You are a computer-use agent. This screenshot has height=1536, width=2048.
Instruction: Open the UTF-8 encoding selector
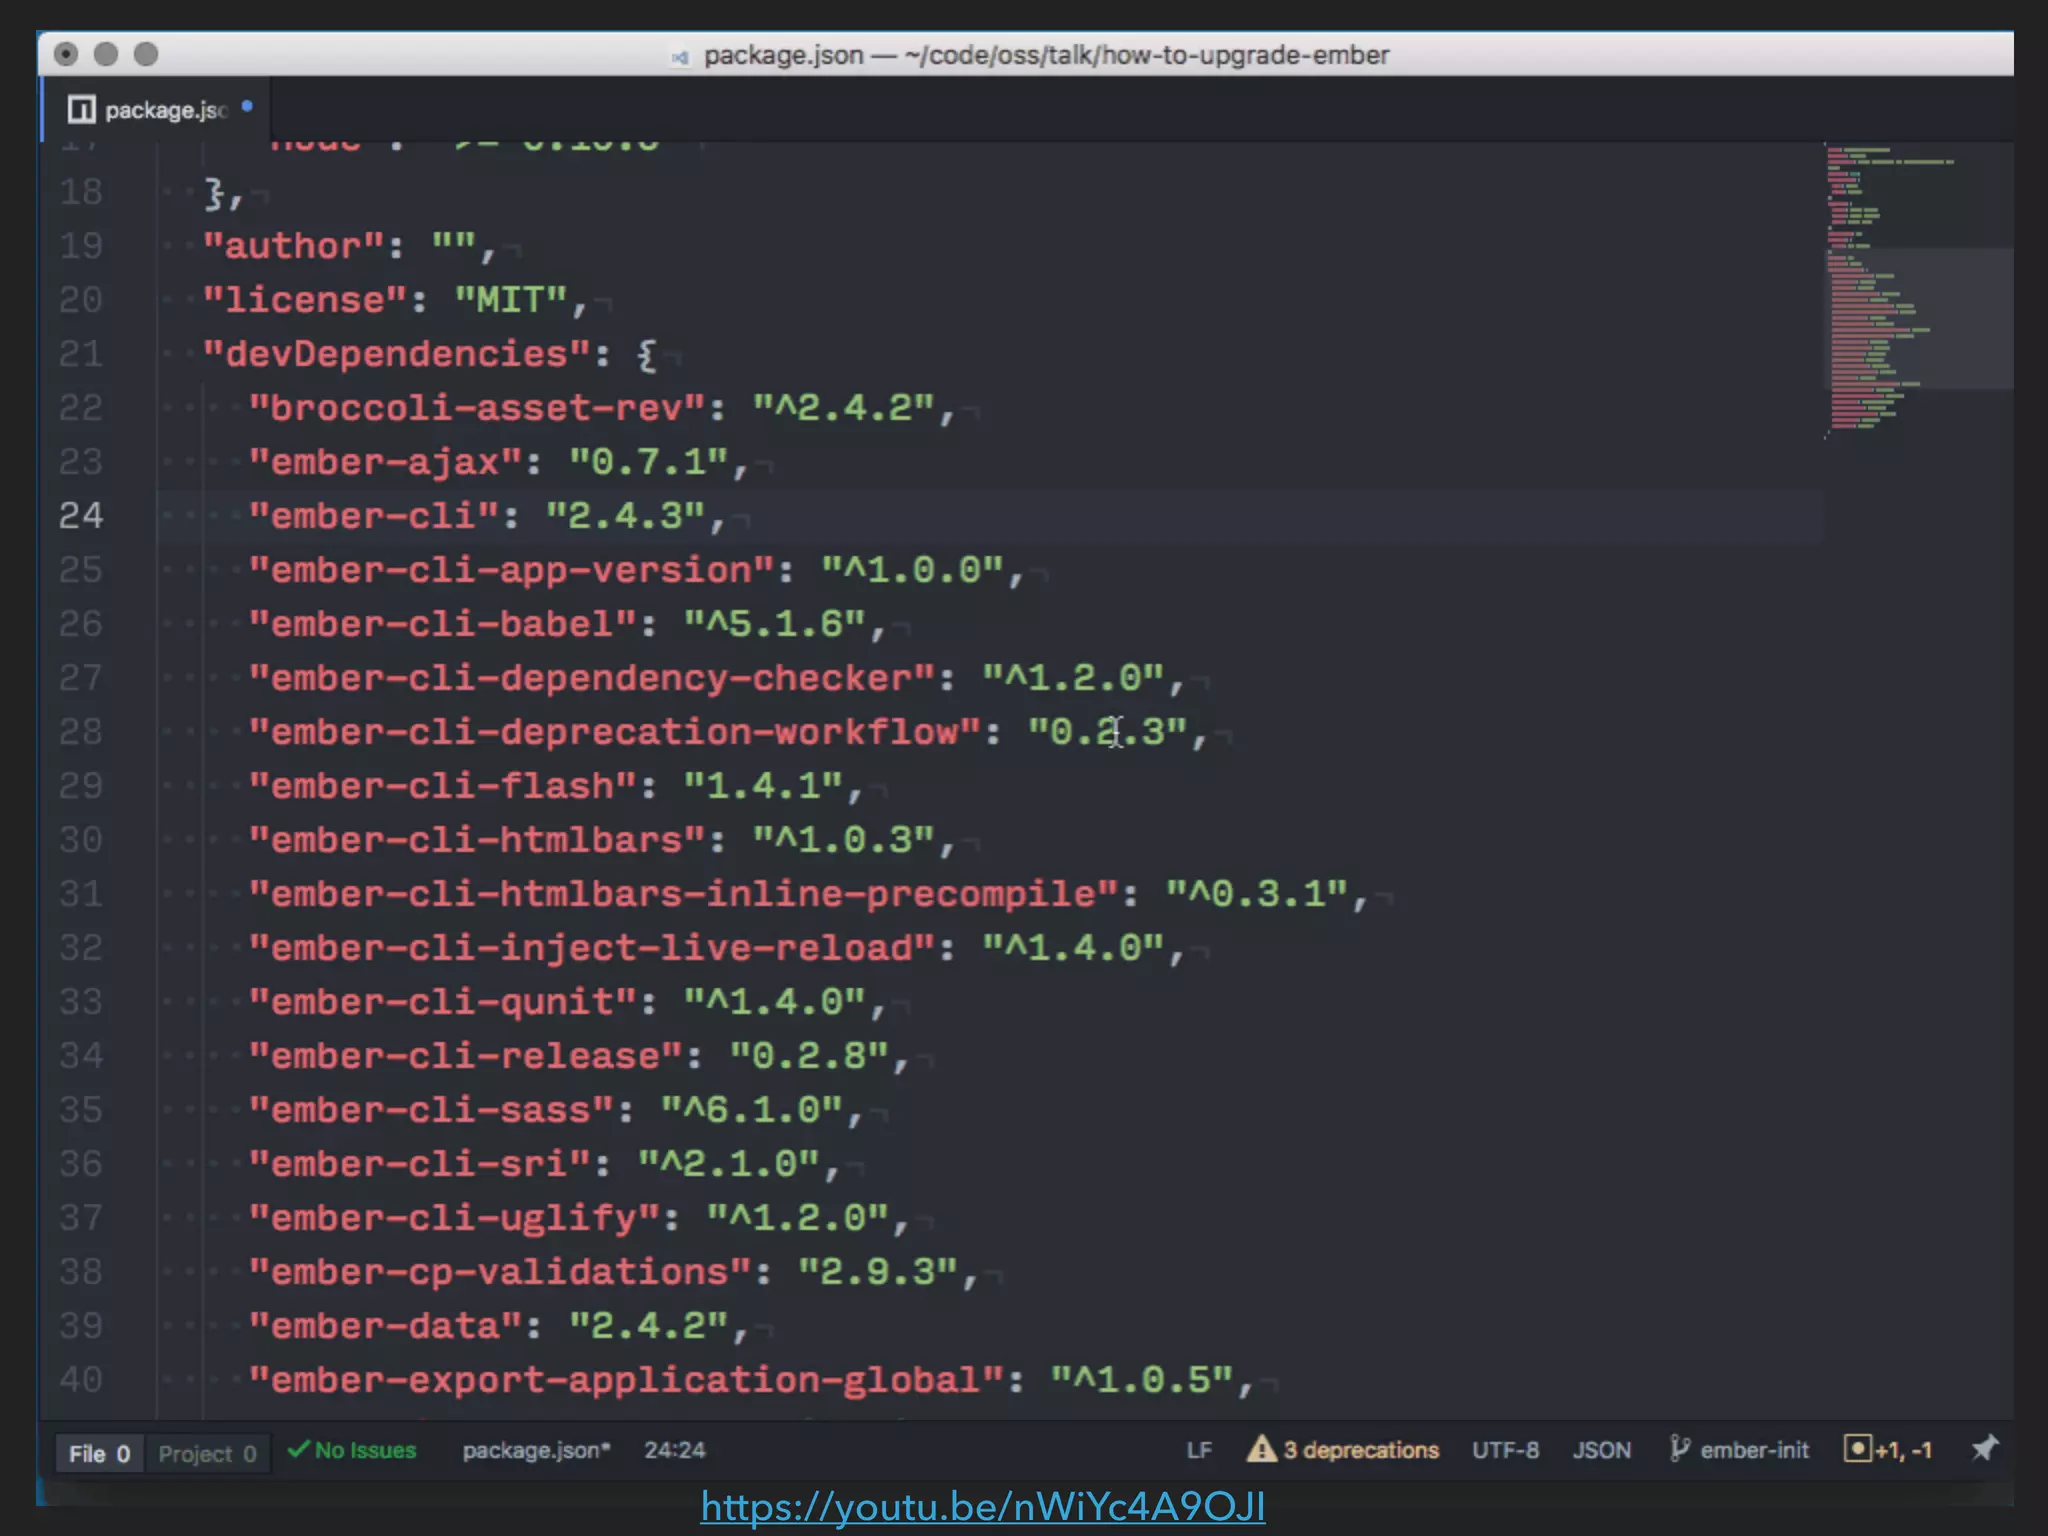(1505, 1450)
